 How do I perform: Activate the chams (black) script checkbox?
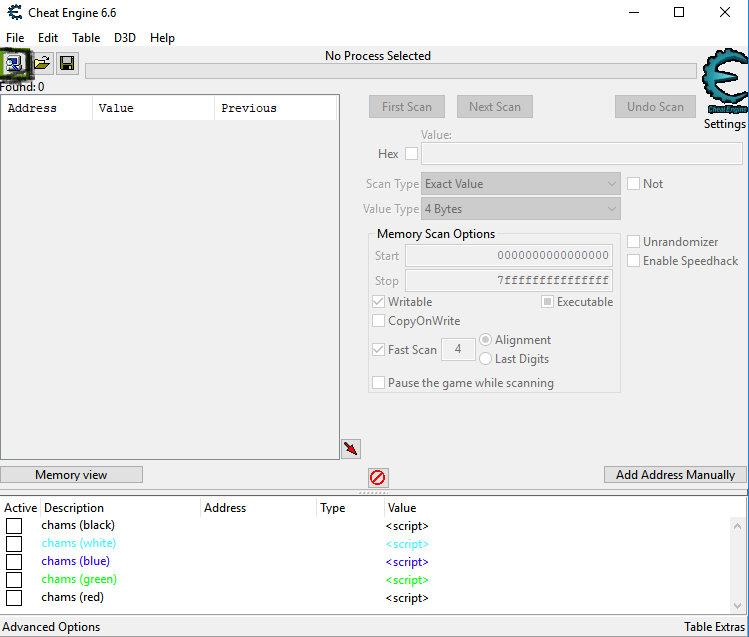click(14, 526)
